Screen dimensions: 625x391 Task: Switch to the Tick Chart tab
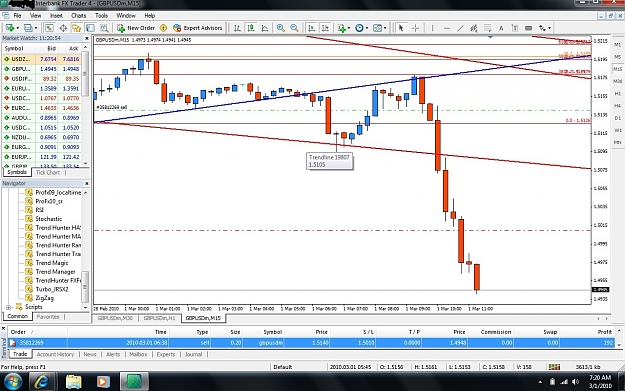point(48,173)
